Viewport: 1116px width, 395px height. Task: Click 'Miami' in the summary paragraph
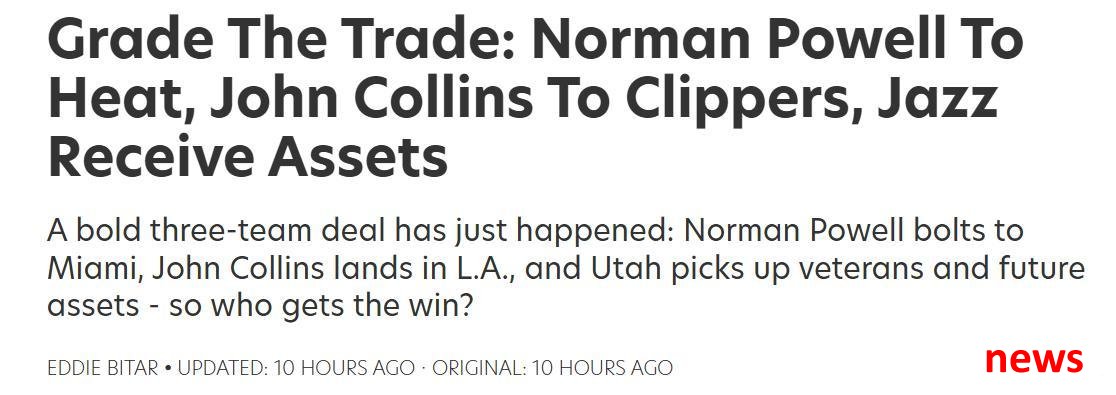(x=90, y=269)
